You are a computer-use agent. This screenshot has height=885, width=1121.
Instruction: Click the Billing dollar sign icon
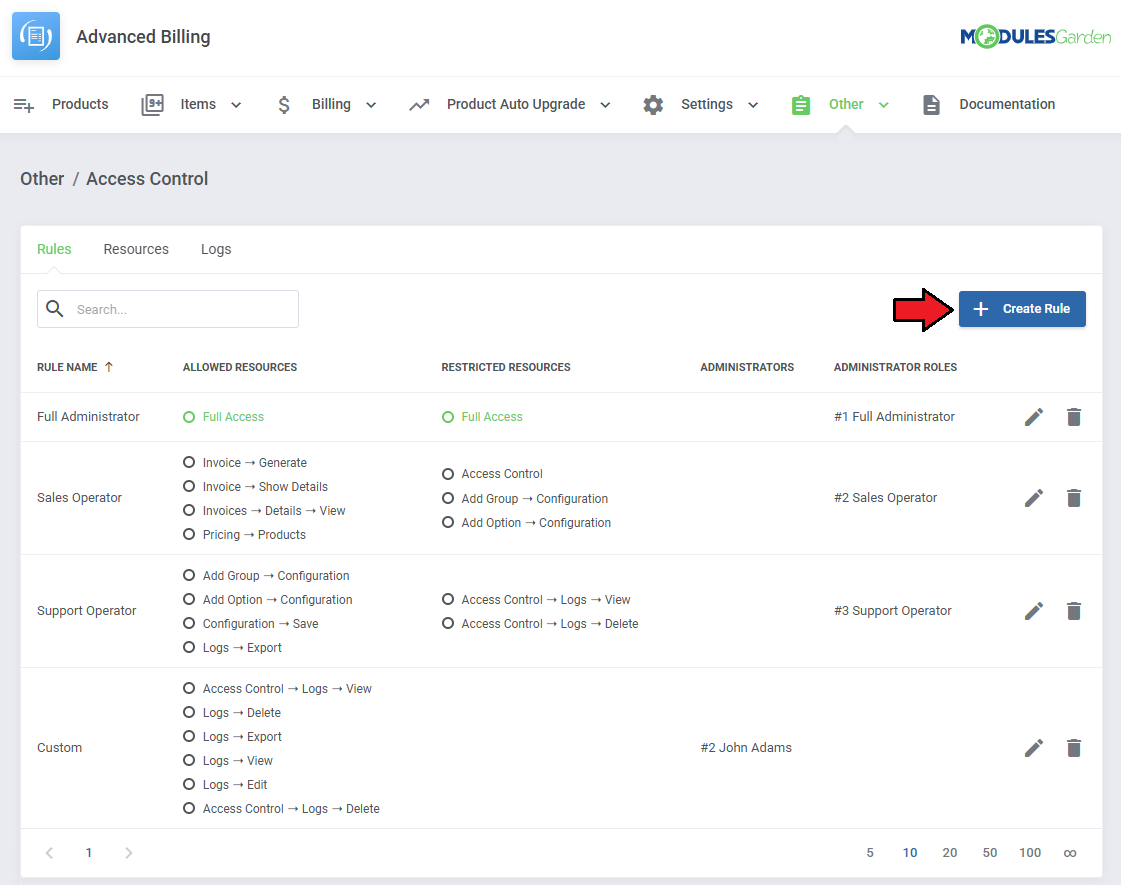pyautogui.click(x=284, y=105)
